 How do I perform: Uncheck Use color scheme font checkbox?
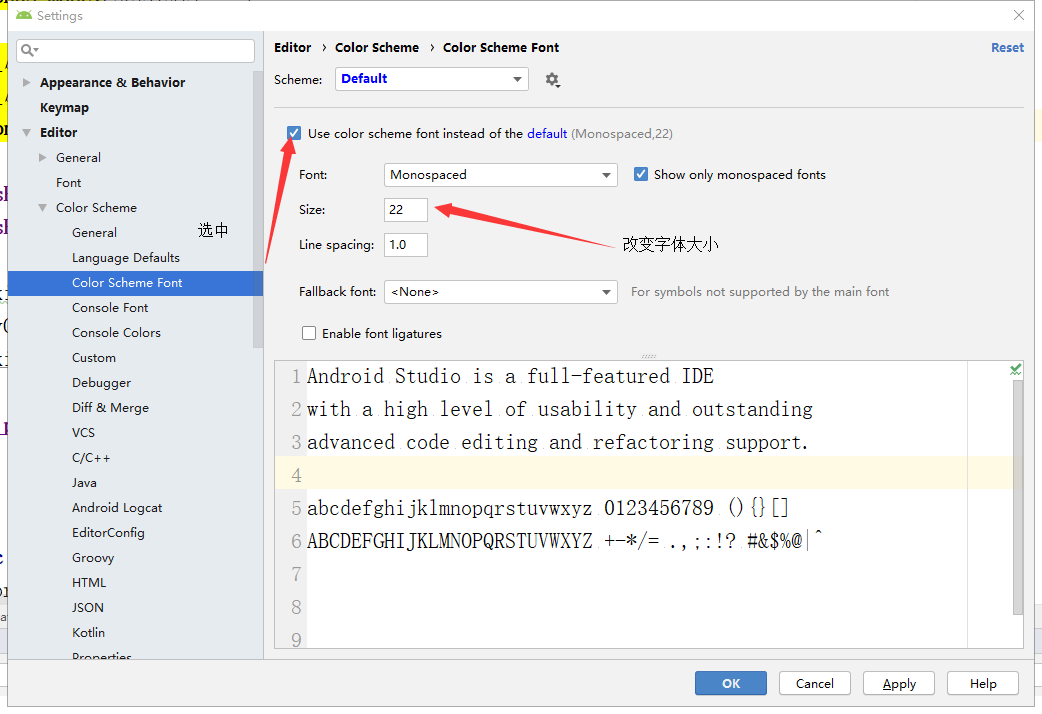pos(294,133)
